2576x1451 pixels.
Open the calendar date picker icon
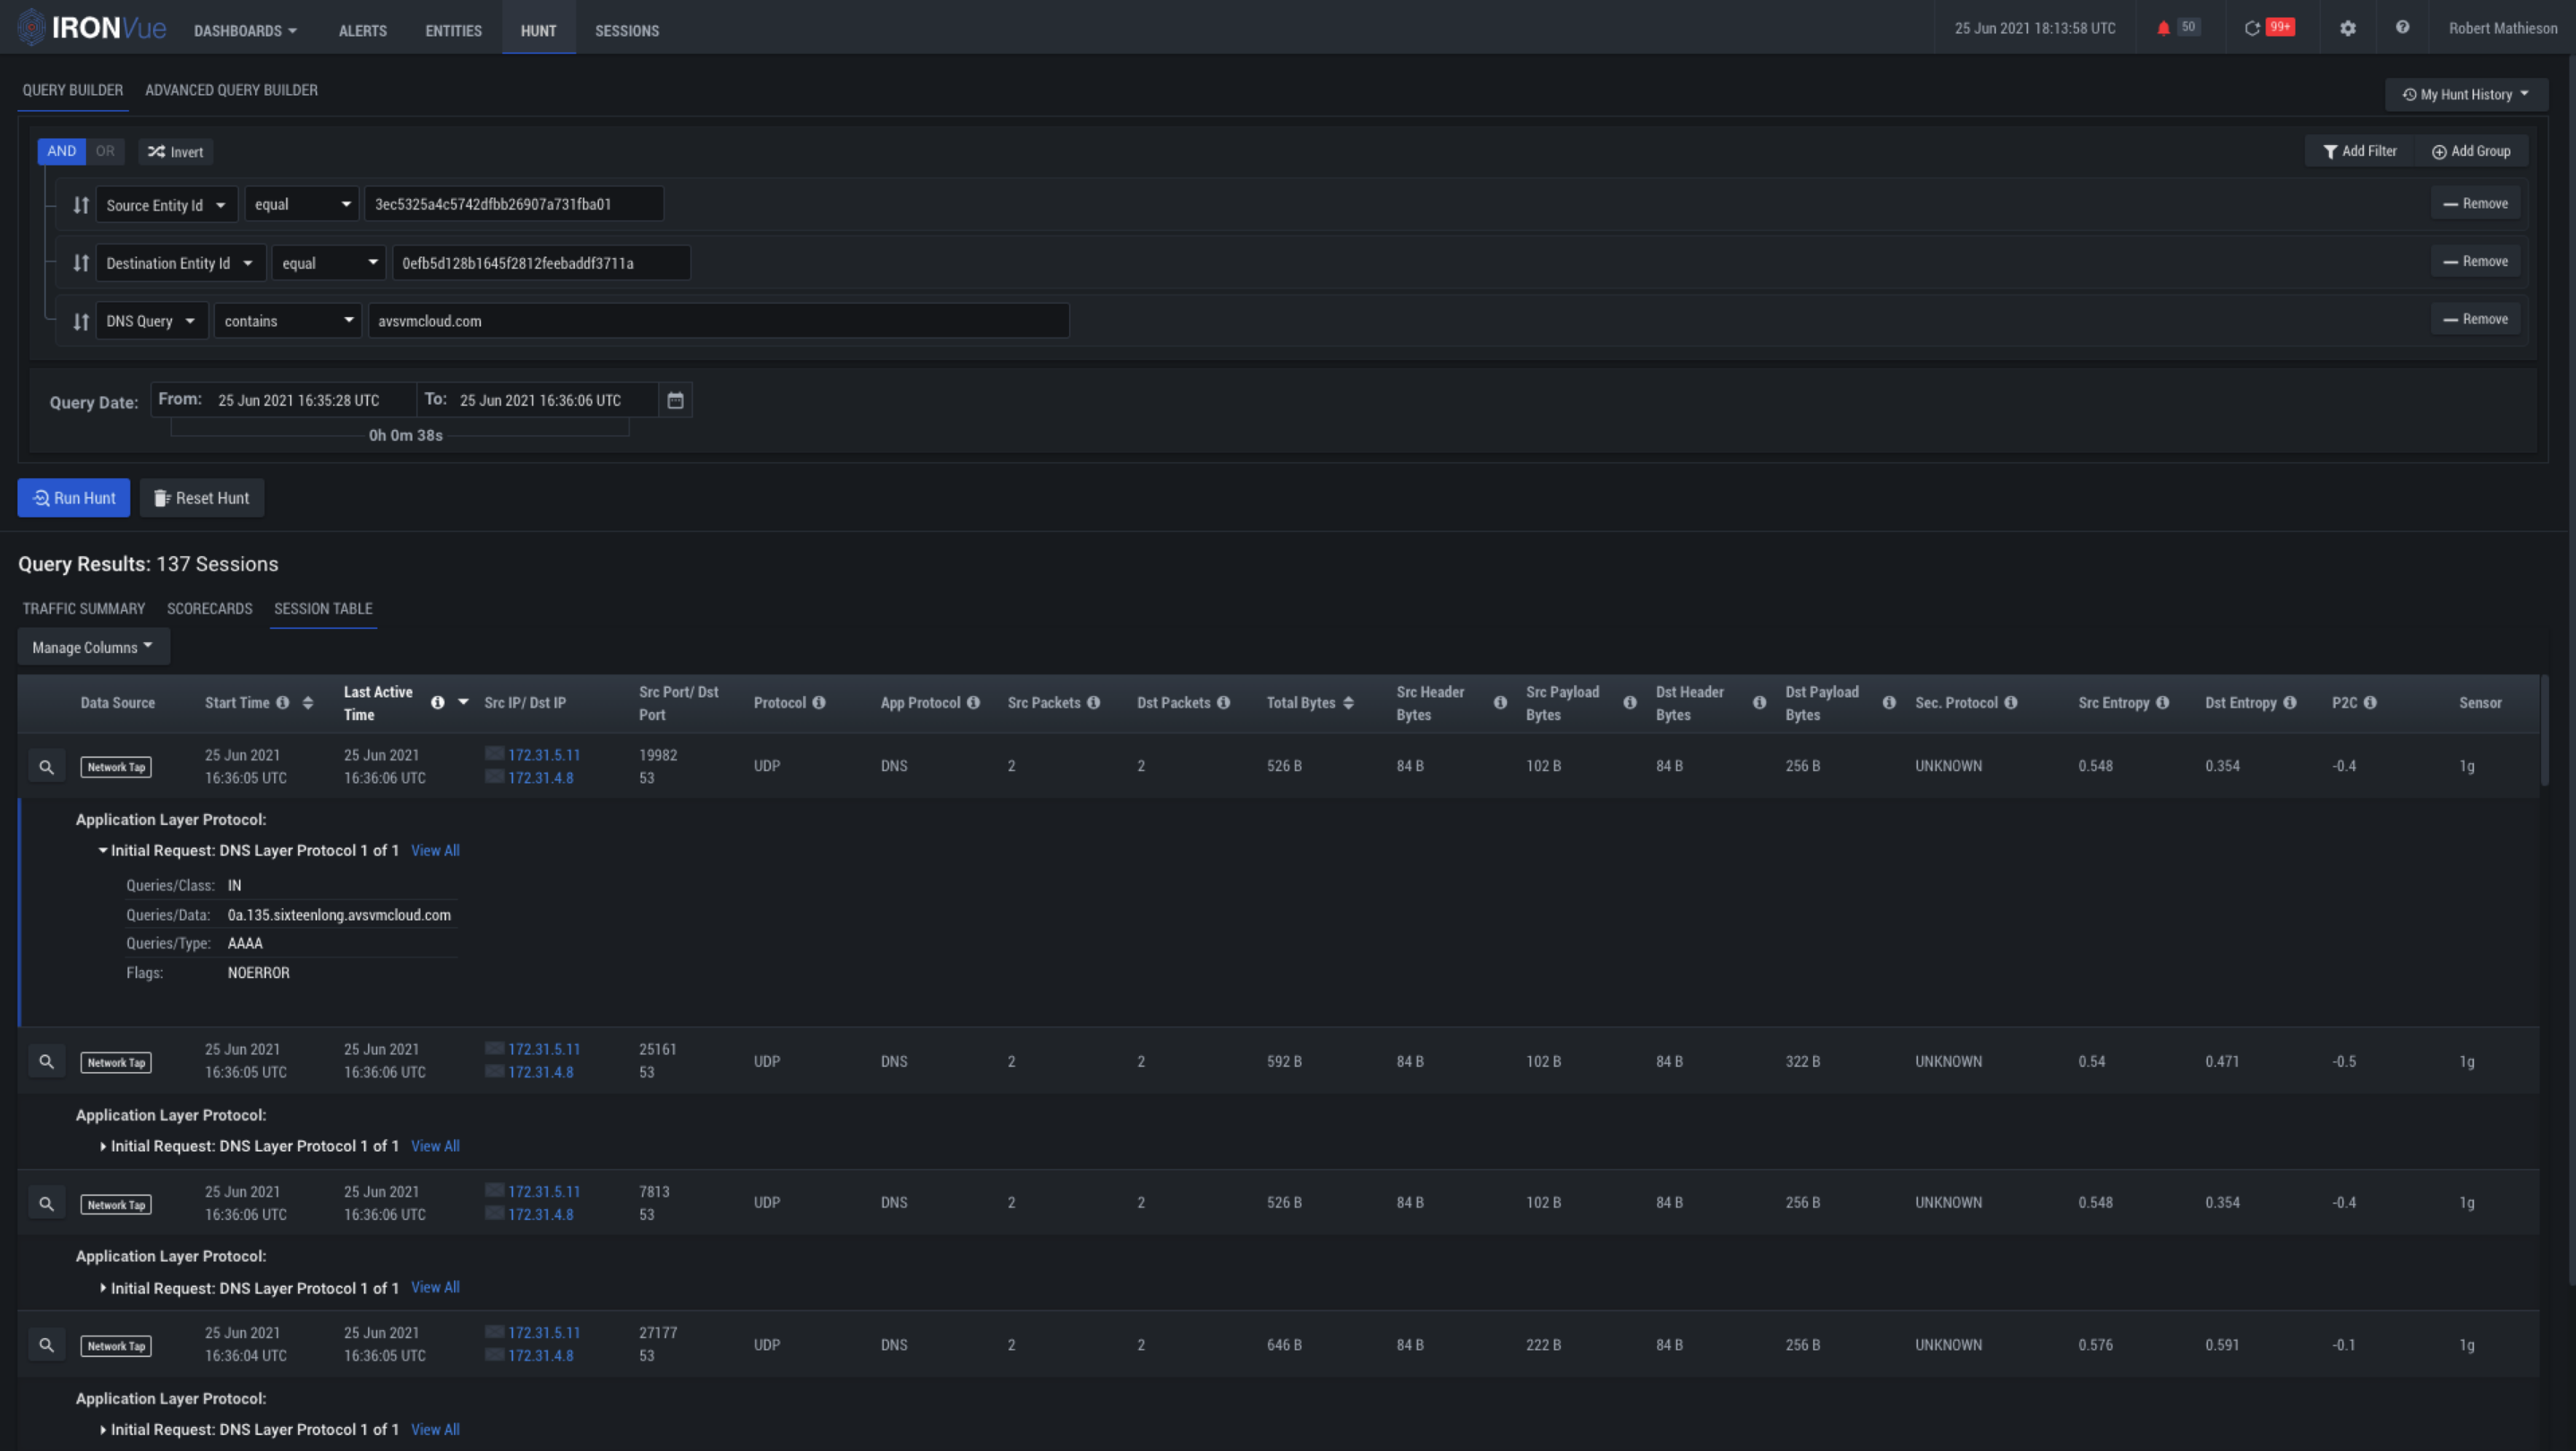(675, 400)
